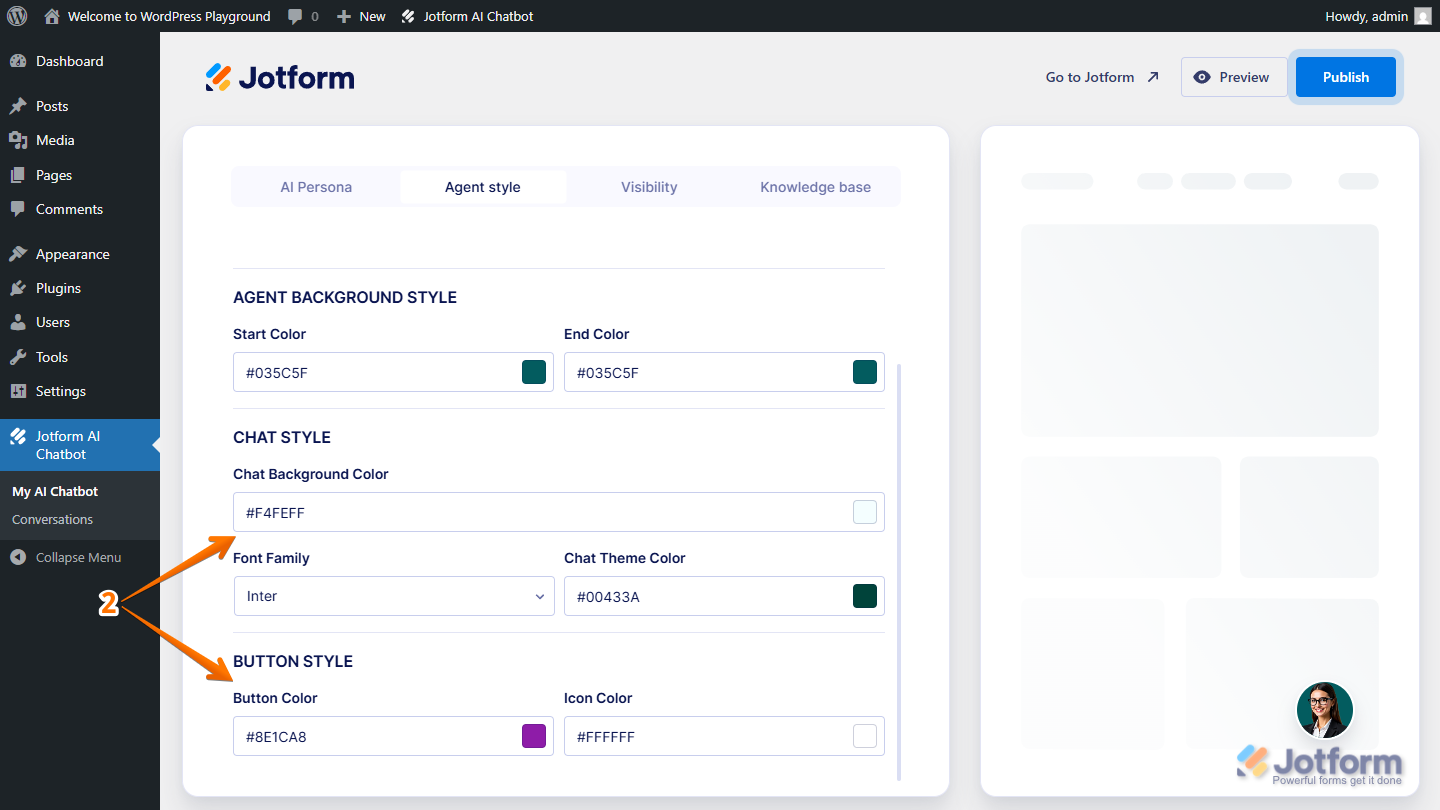
Task: Click the external arrow next to Go to Jotform
Action: [x=1153, y=77]
